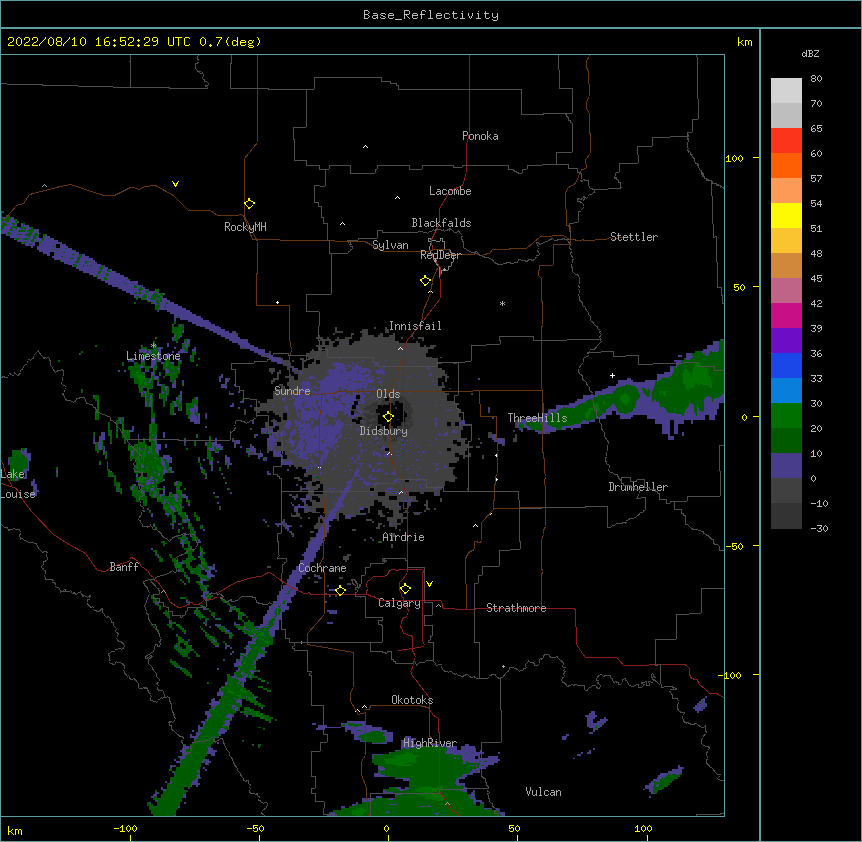Viewport: 862px width, 842px height.
Task: Pick the light blue 30–33 dBZ legend swatch
Action: [786, 391]
